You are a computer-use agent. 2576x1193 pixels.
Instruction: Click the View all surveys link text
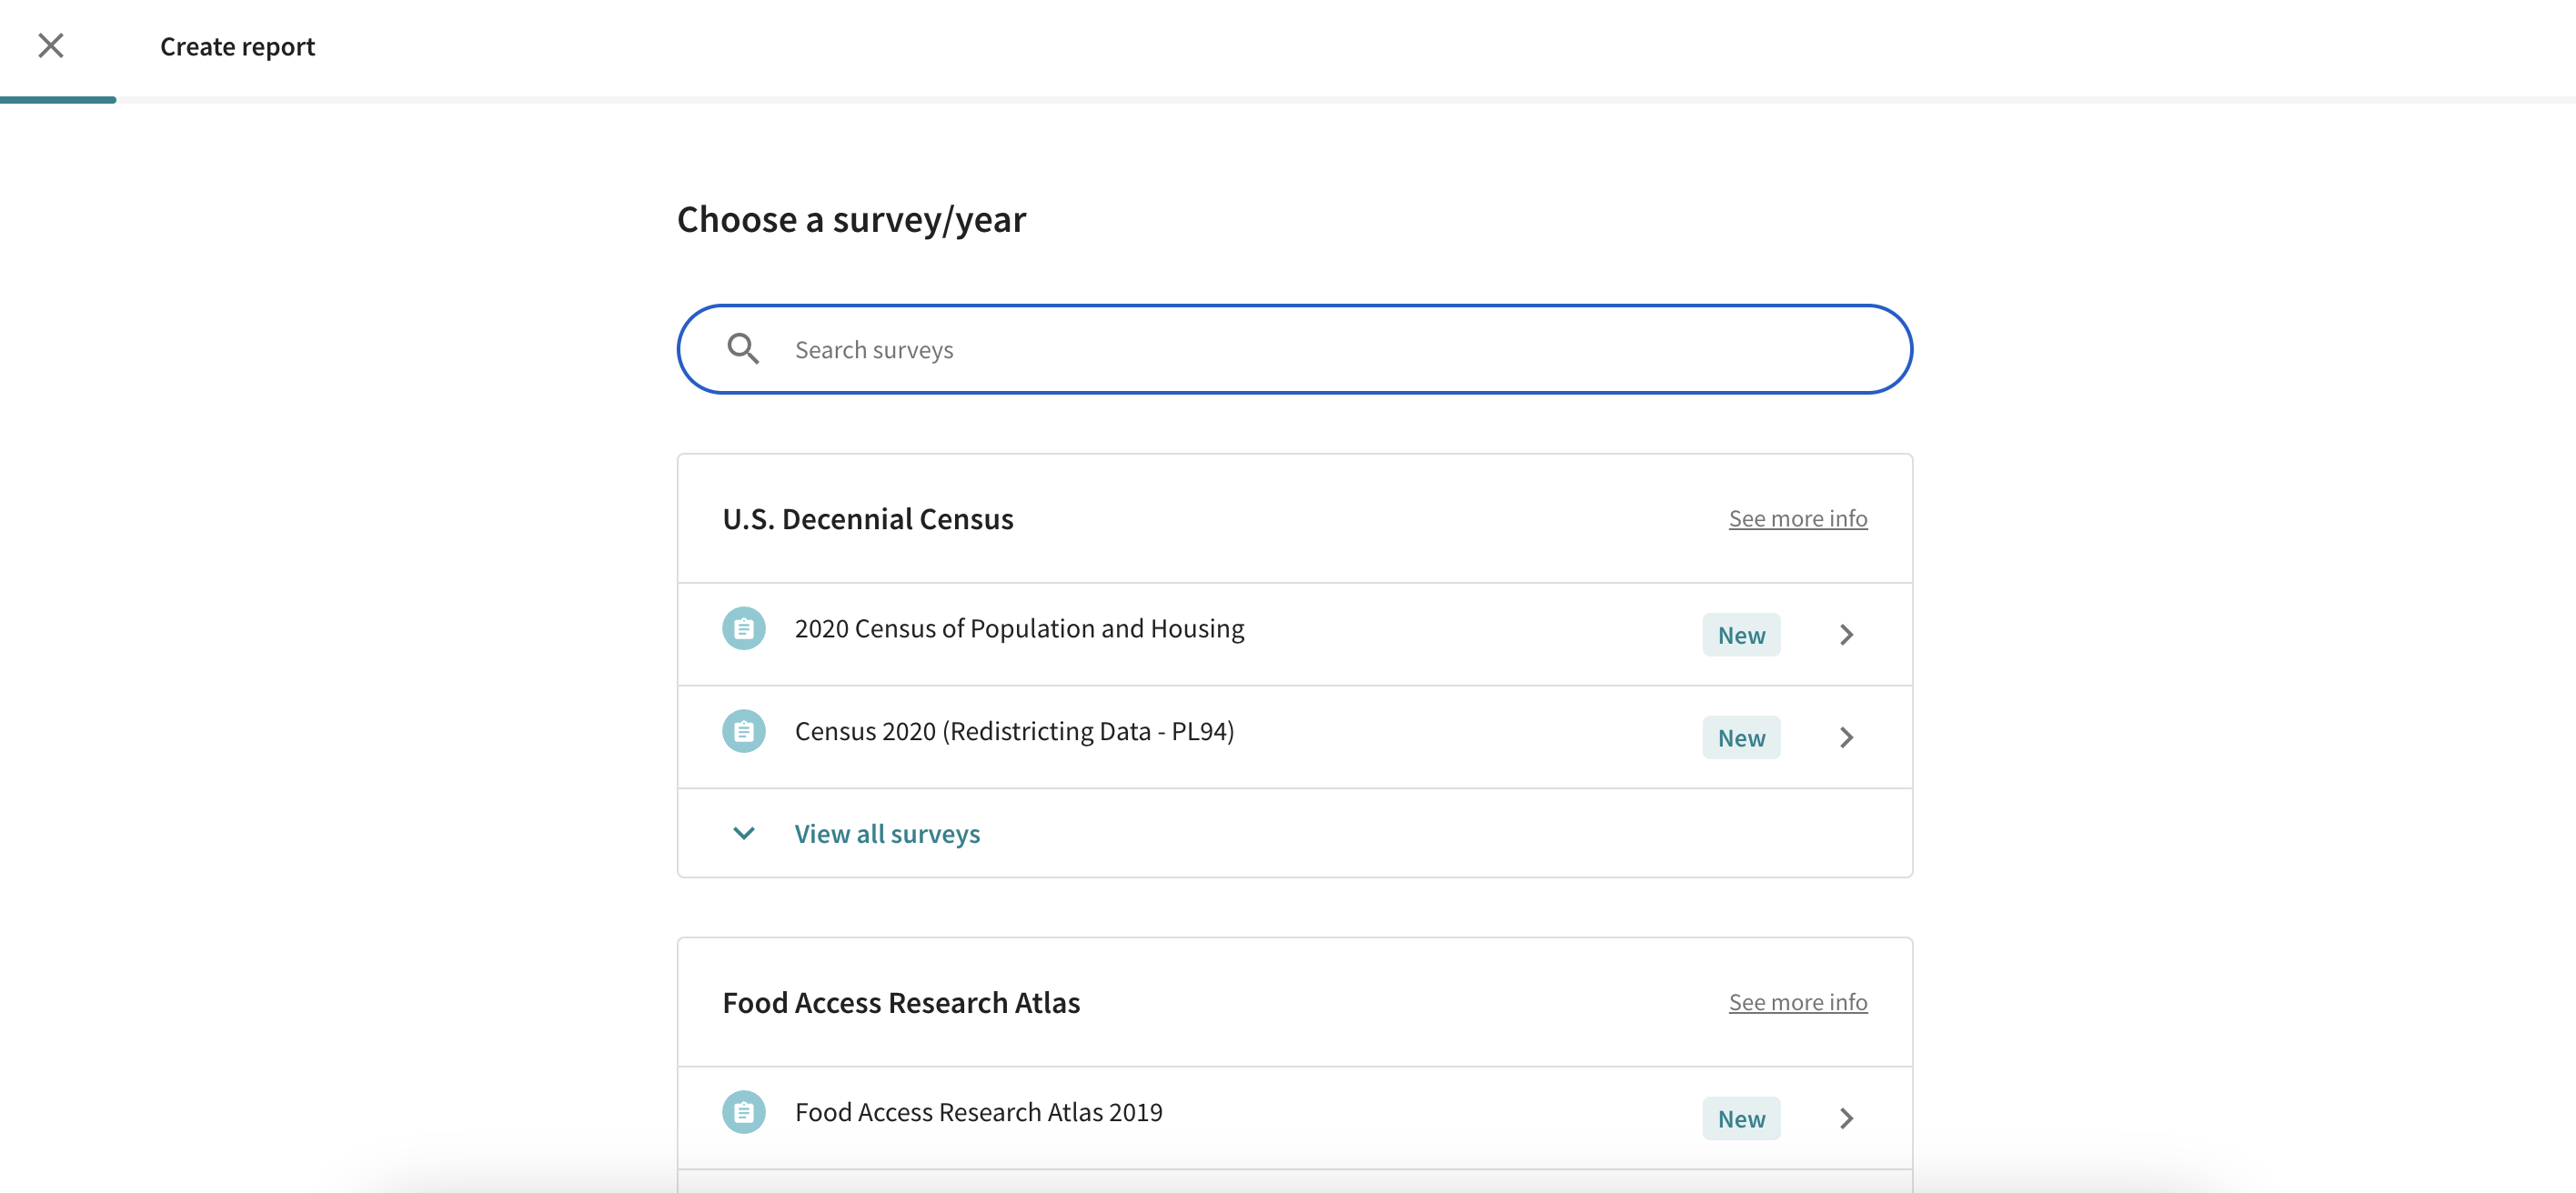coord(887,834)
